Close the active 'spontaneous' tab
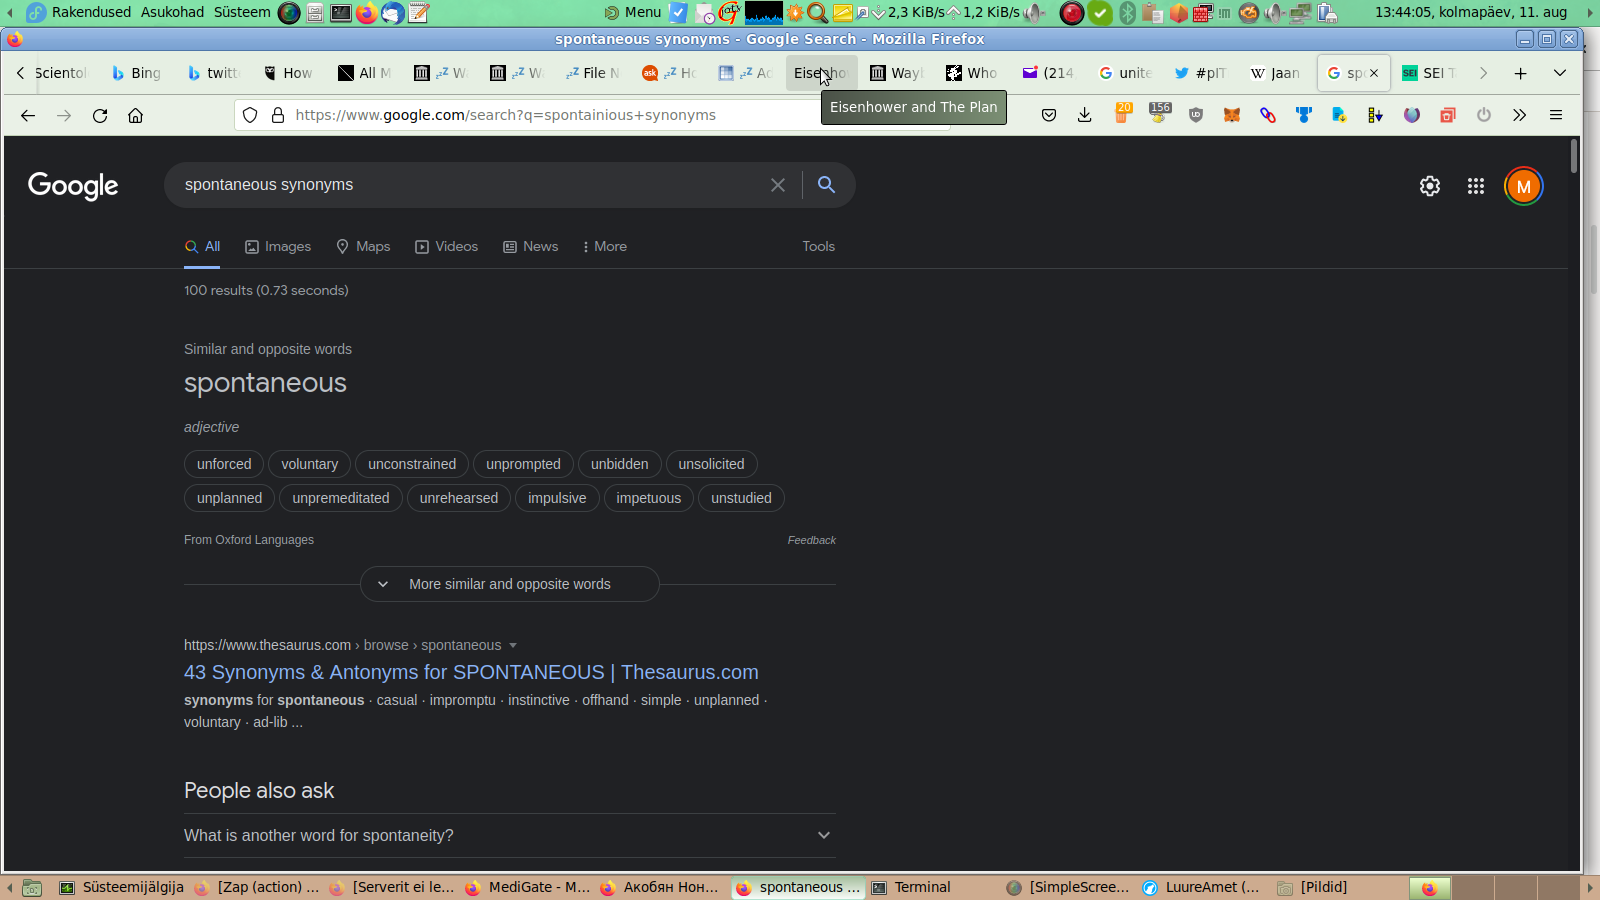Image resolution: width=1600 pixels, height=900 pixels. (1374, 73)
